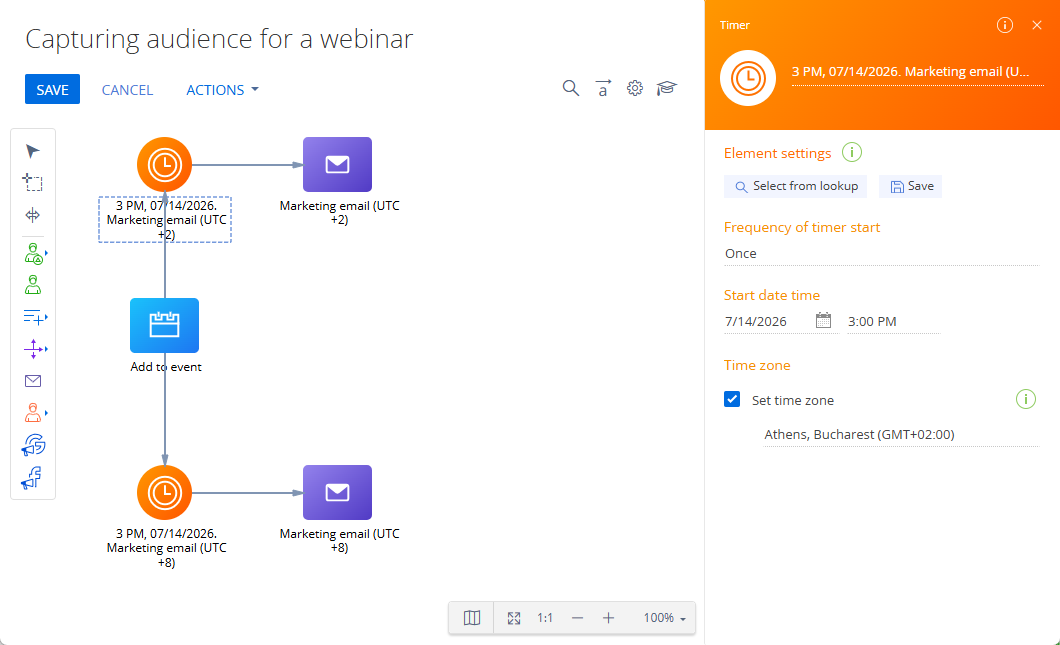Open campaign settings gear icon
1060x645 pixels.
tap(634, 88)
